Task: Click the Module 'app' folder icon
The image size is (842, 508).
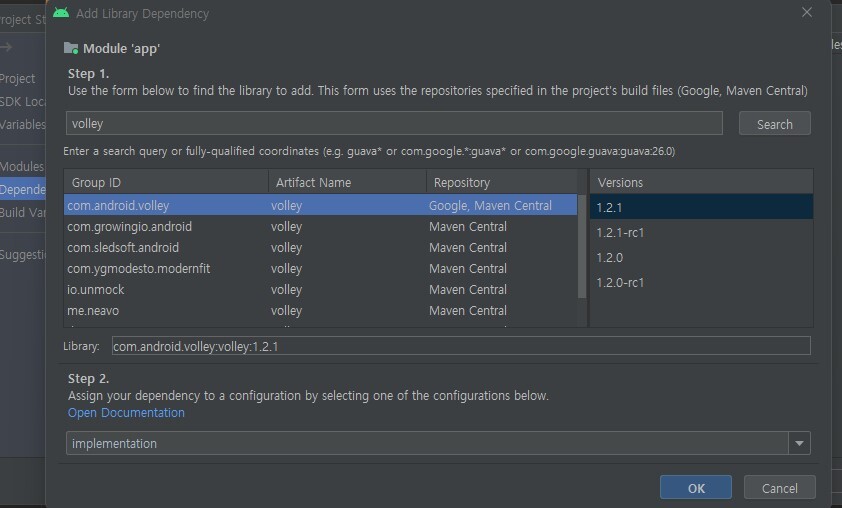Action: tap(71, 48)
